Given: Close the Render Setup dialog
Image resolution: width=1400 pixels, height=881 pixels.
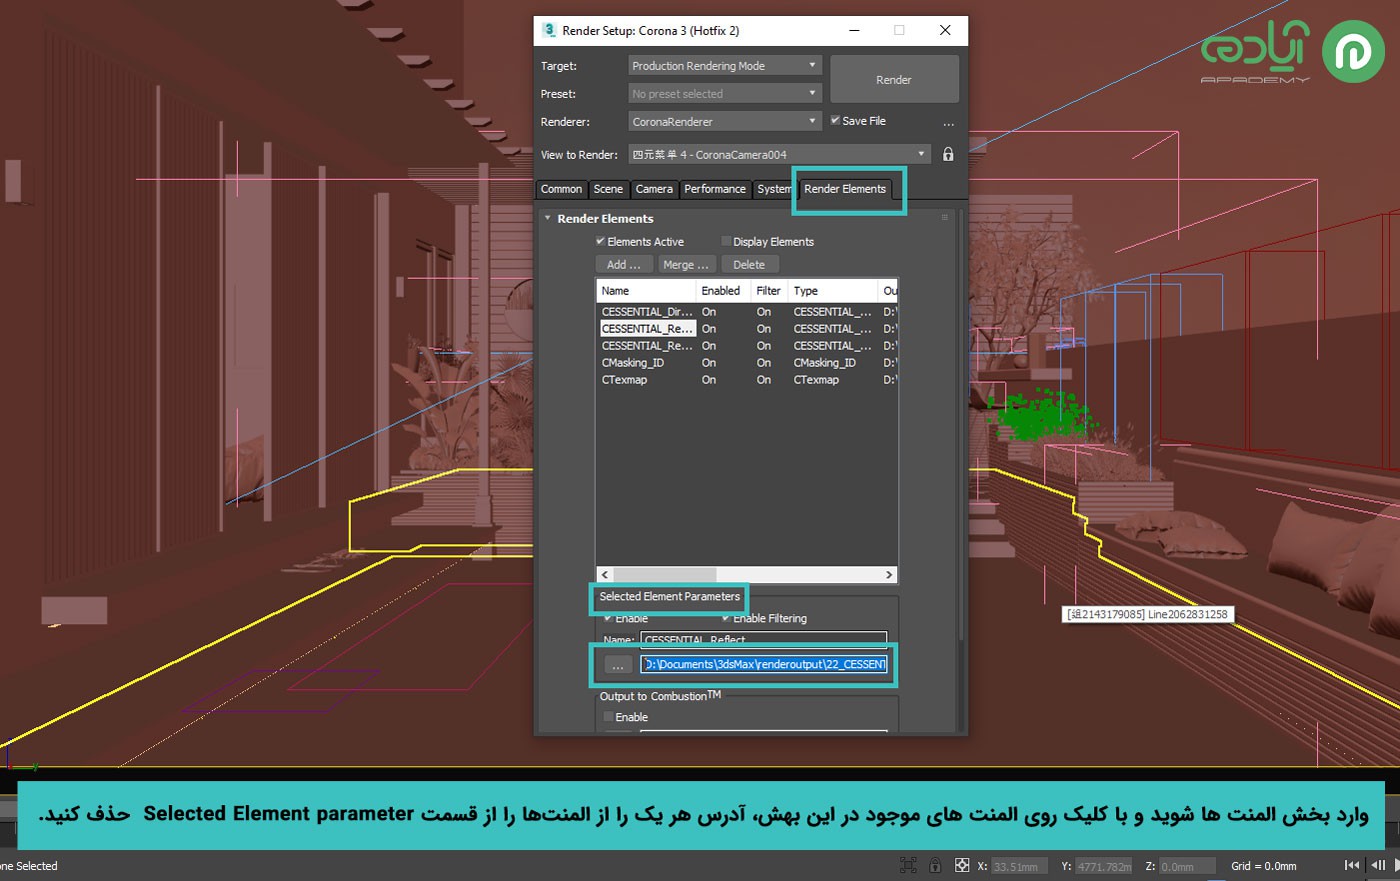Looking at the screenshot, I should pyautogui.click(x=945, y=30).
